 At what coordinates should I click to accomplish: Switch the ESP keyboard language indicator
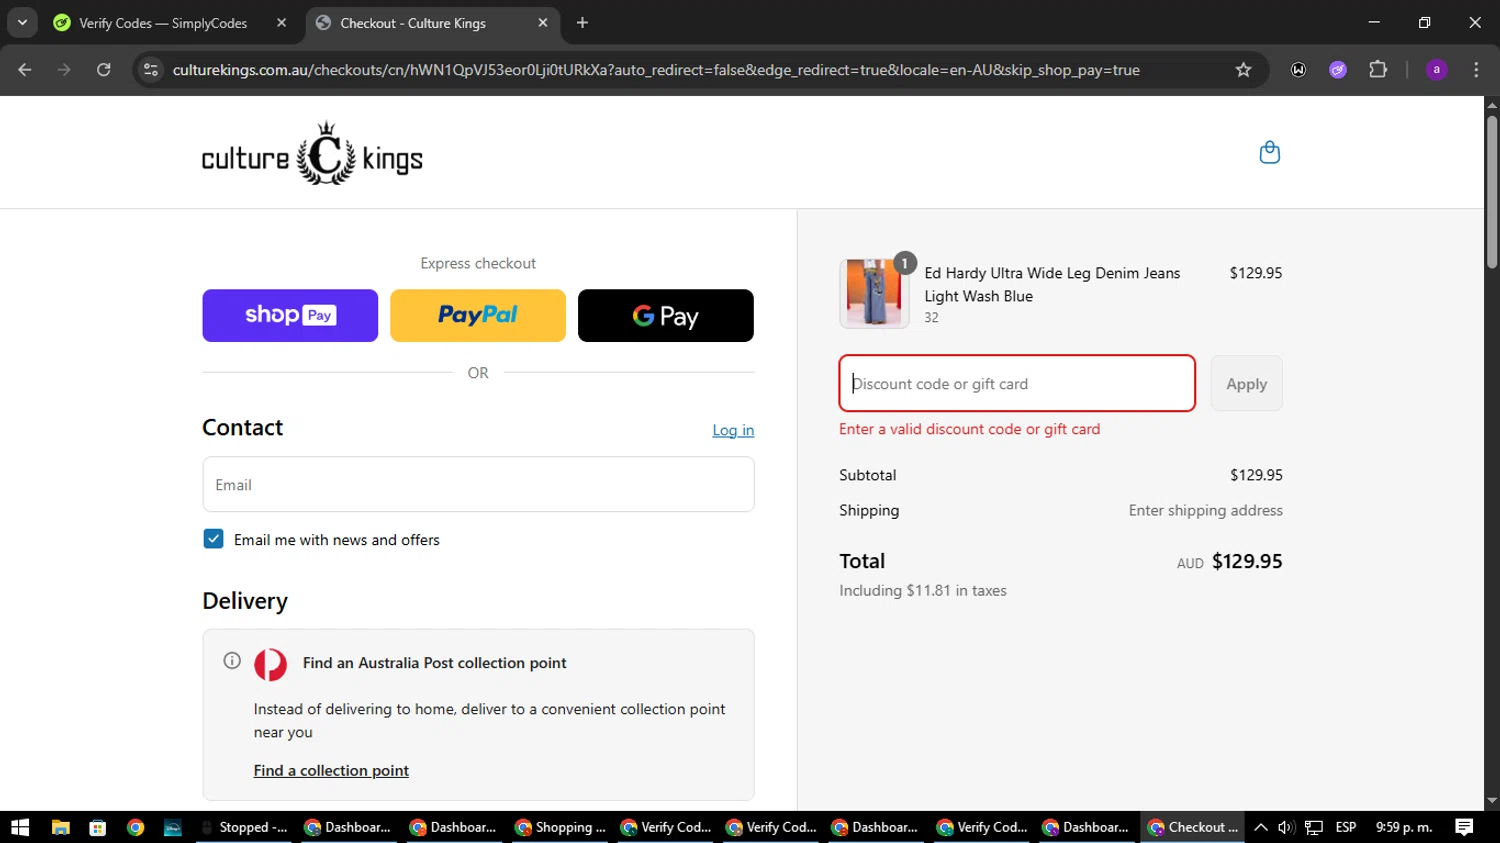1346,827
